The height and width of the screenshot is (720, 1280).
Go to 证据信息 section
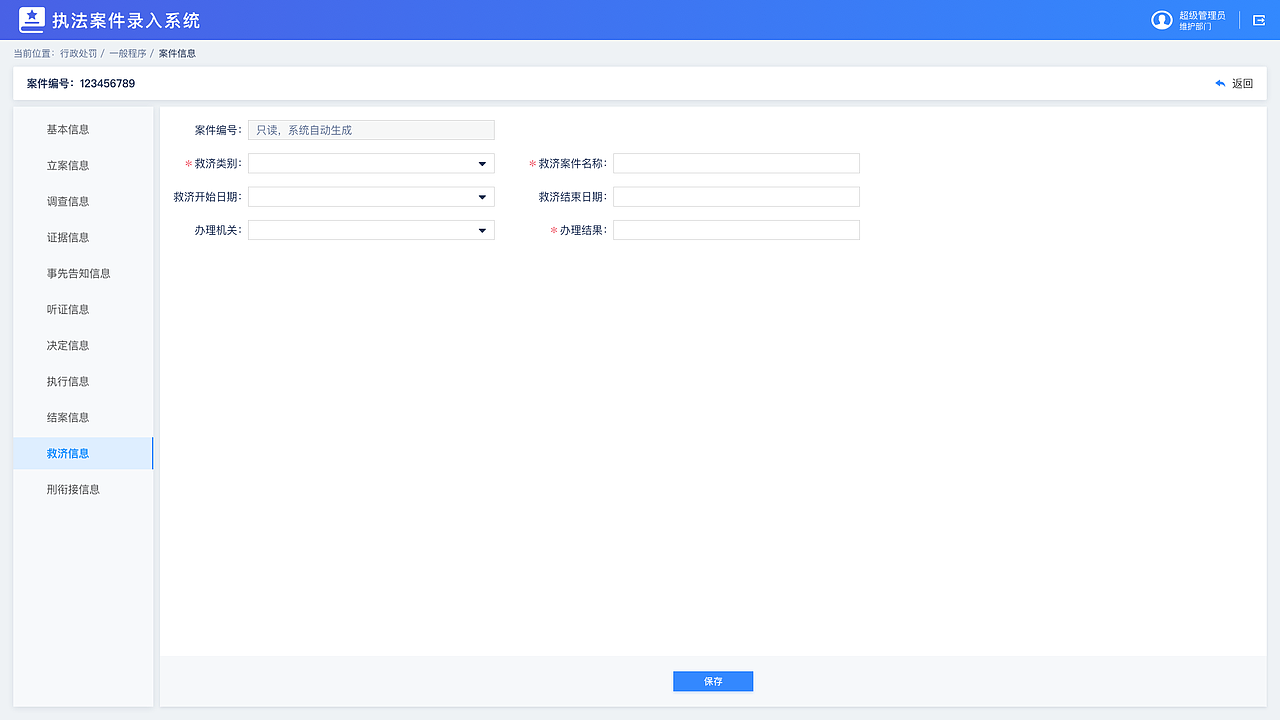(x=83, y=237)
